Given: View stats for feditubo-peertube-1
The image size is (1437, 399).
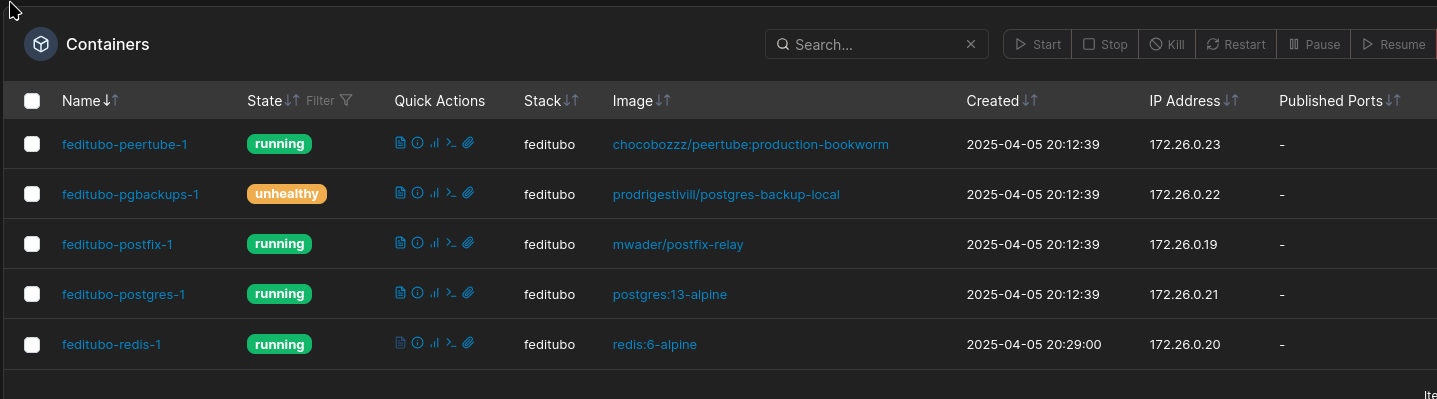Looking at the screenshot, I should 434,144.
